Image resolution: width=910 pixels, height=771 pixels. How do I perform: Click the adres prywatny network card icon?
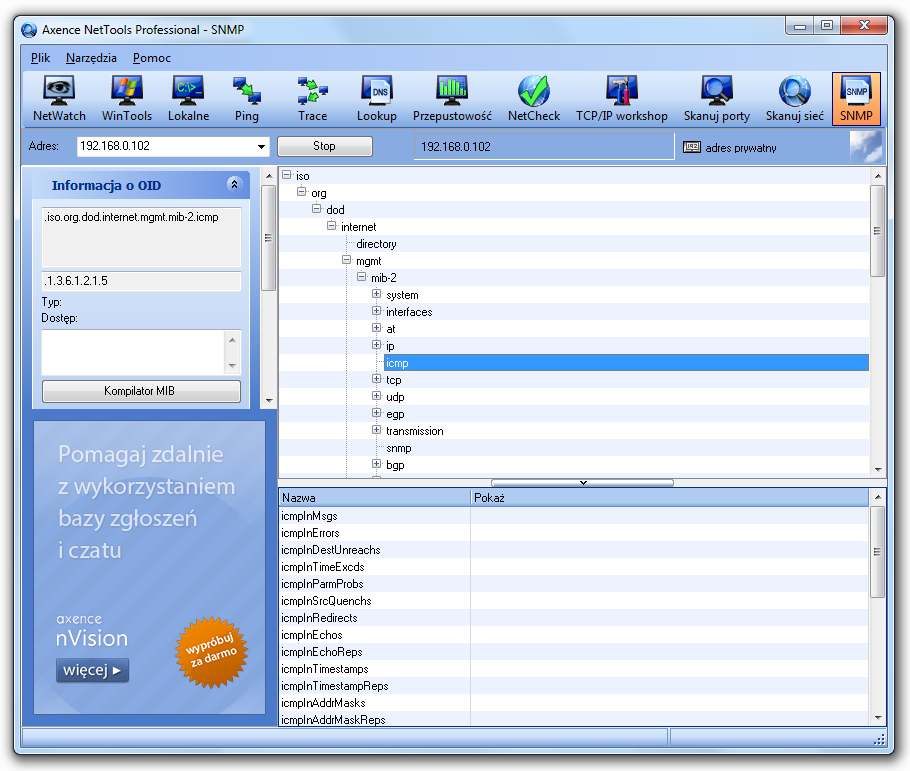pyautogui.click(x=692, y=147)
